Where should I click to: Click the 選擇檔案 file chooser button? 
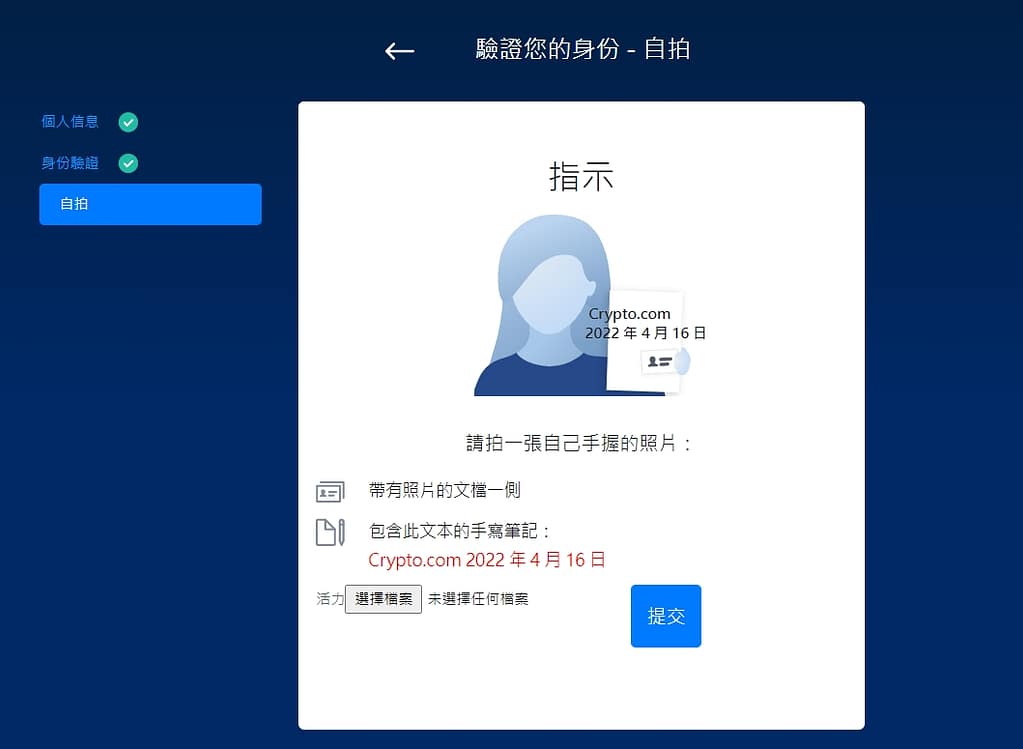click(383, 599)
